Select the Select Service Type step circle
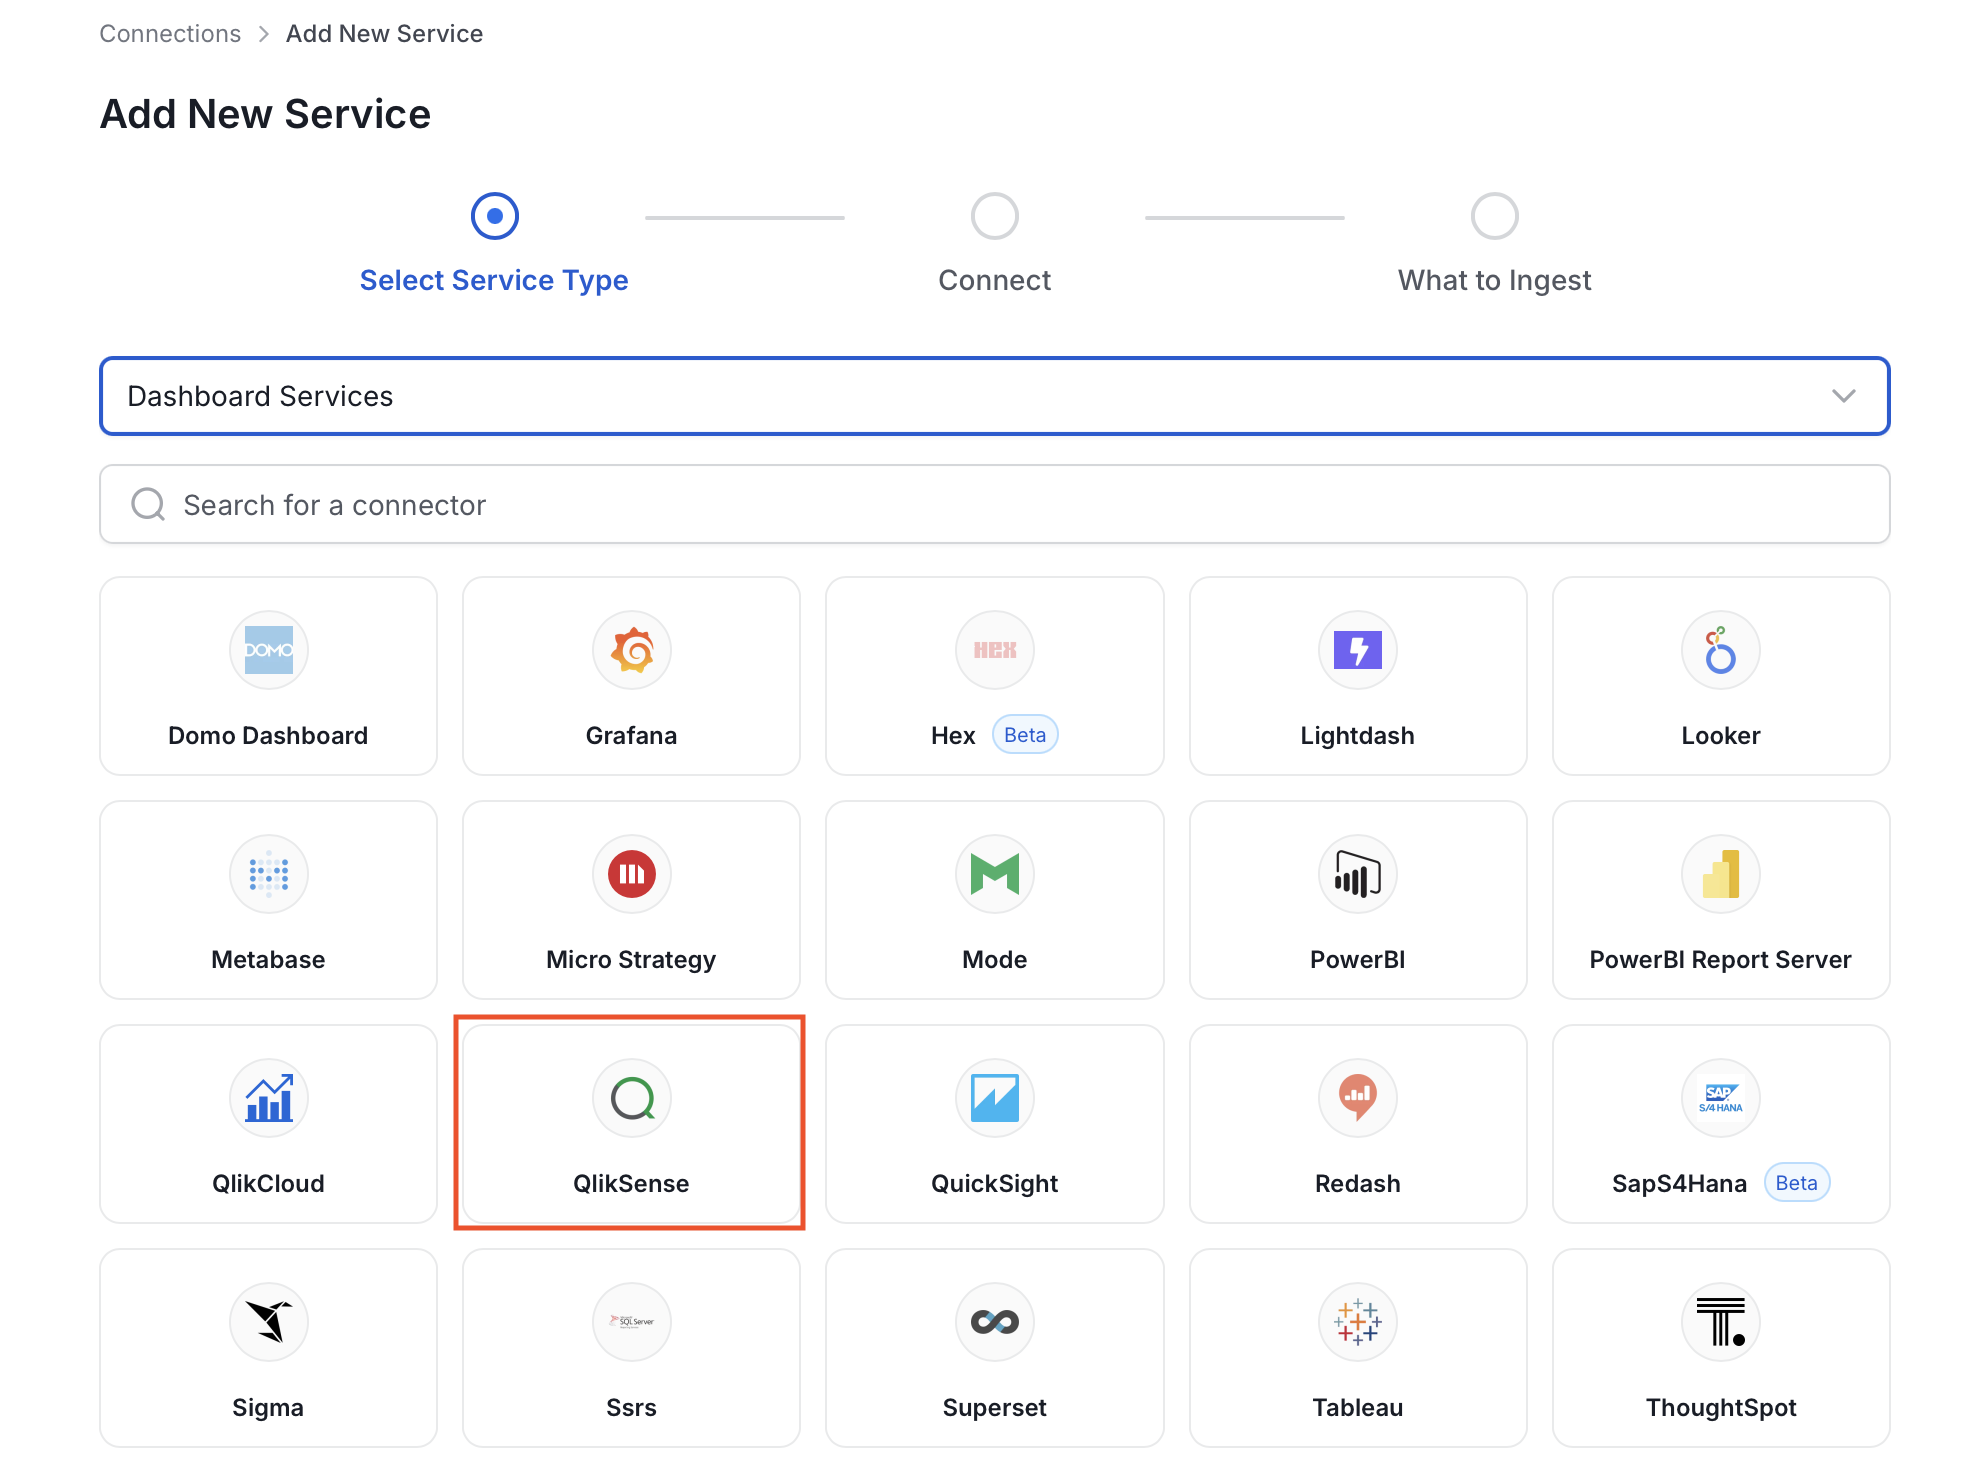The height and width of the screenshot is (1470, 1972). 495,216
